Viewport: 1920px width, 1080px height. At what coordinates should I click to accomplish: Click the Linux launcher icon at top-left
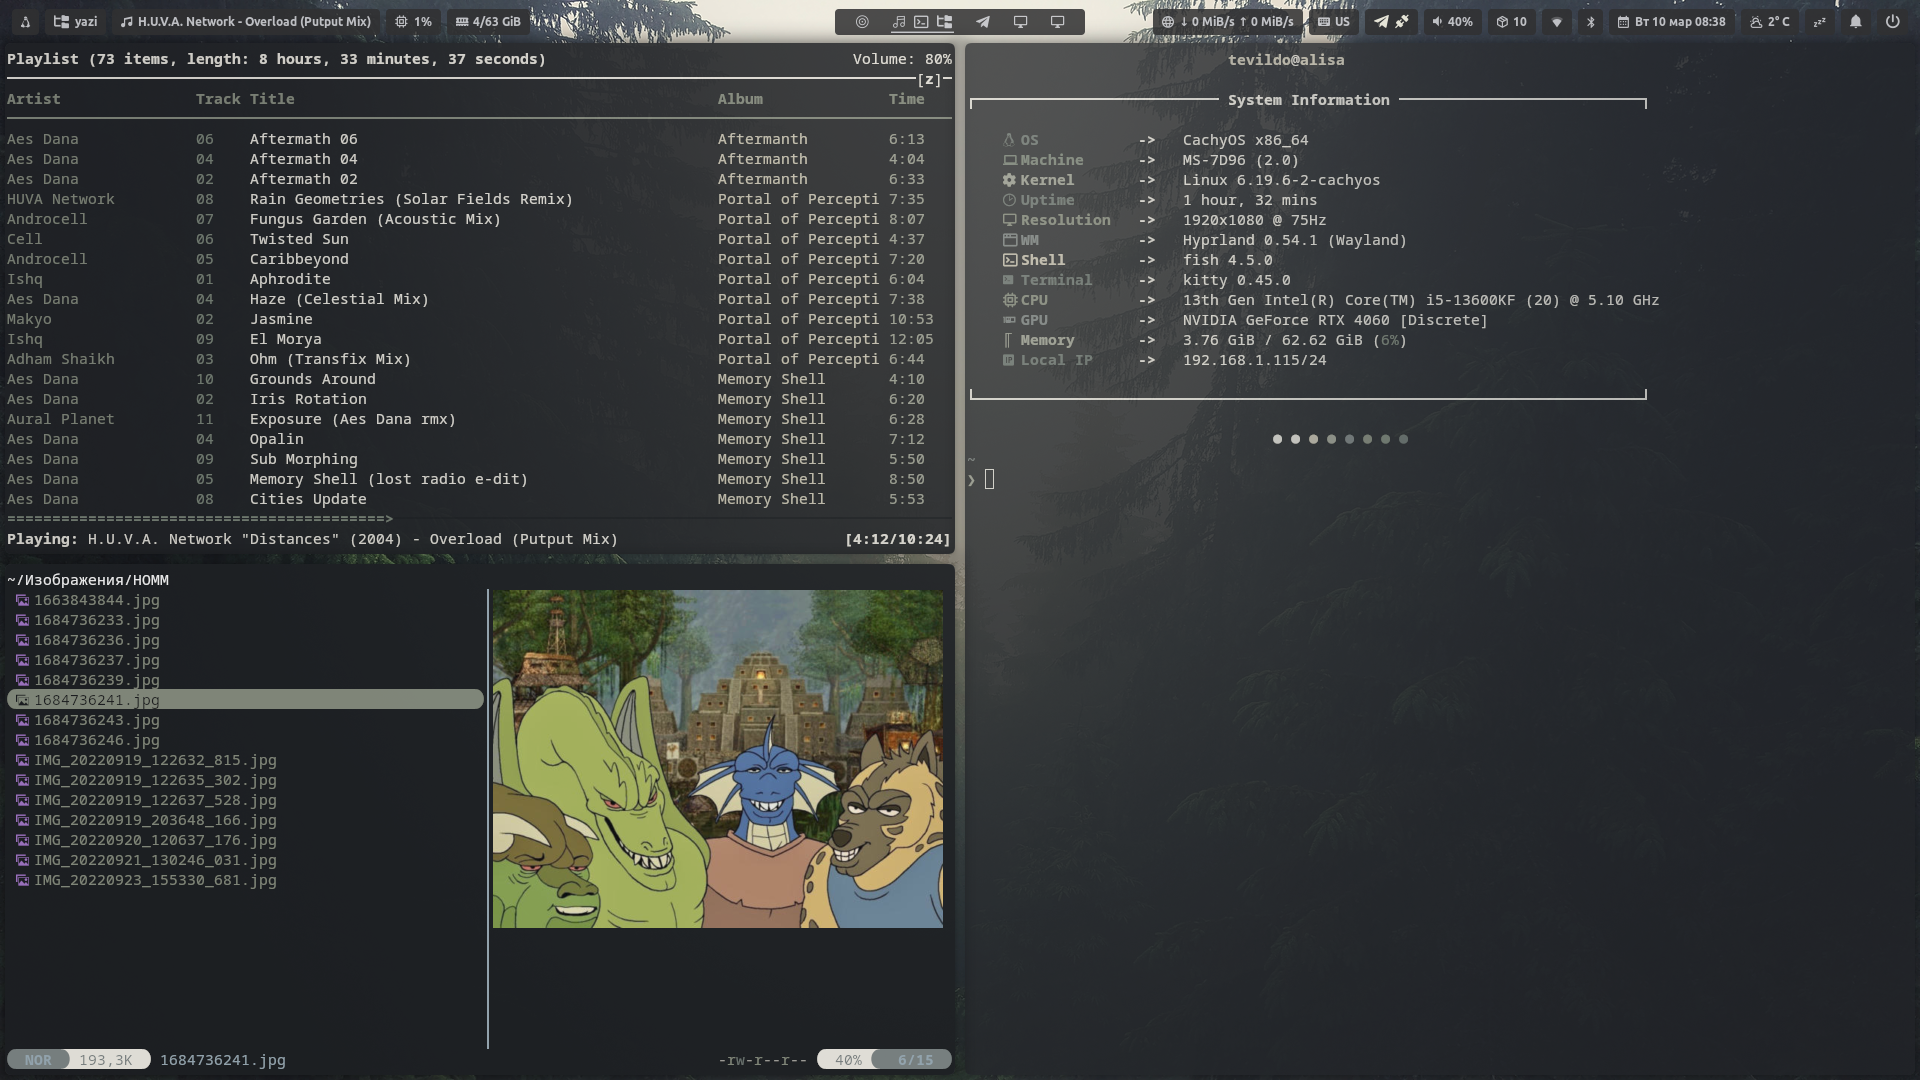click(x=25, y=21)
